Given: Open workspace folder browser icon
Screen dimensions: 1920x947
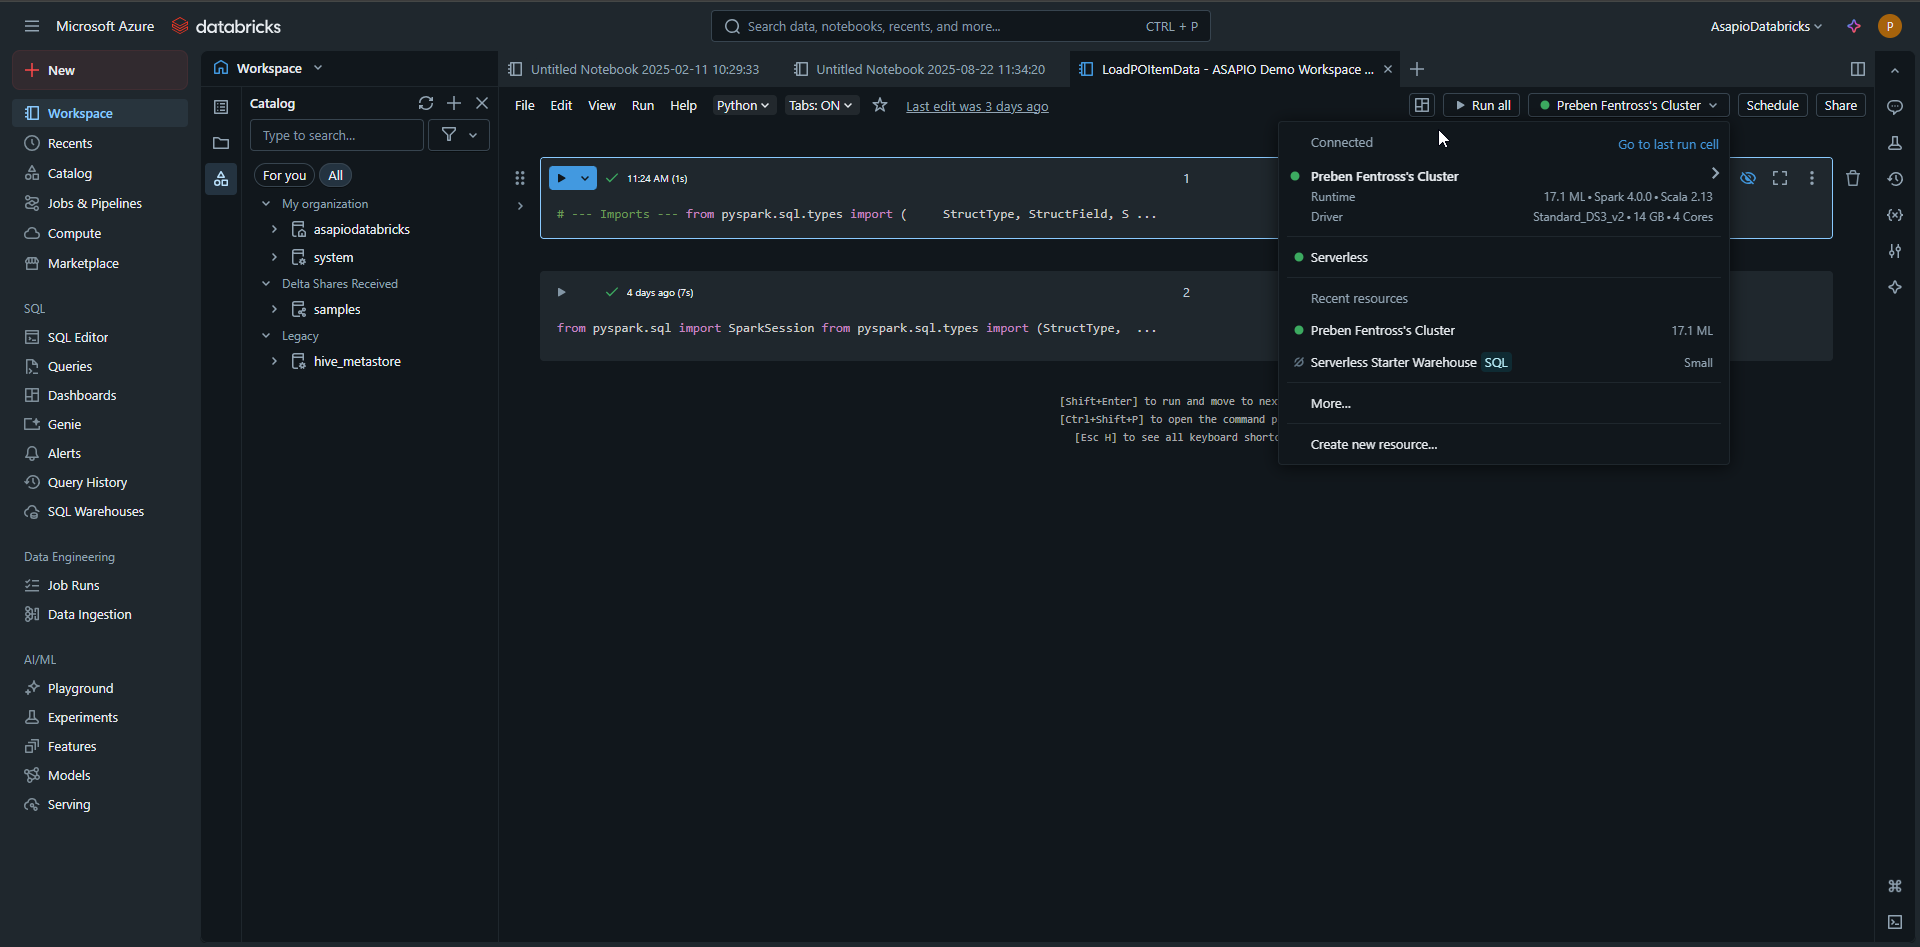Looking at the screenshot, I should click(x=221, y=143).
